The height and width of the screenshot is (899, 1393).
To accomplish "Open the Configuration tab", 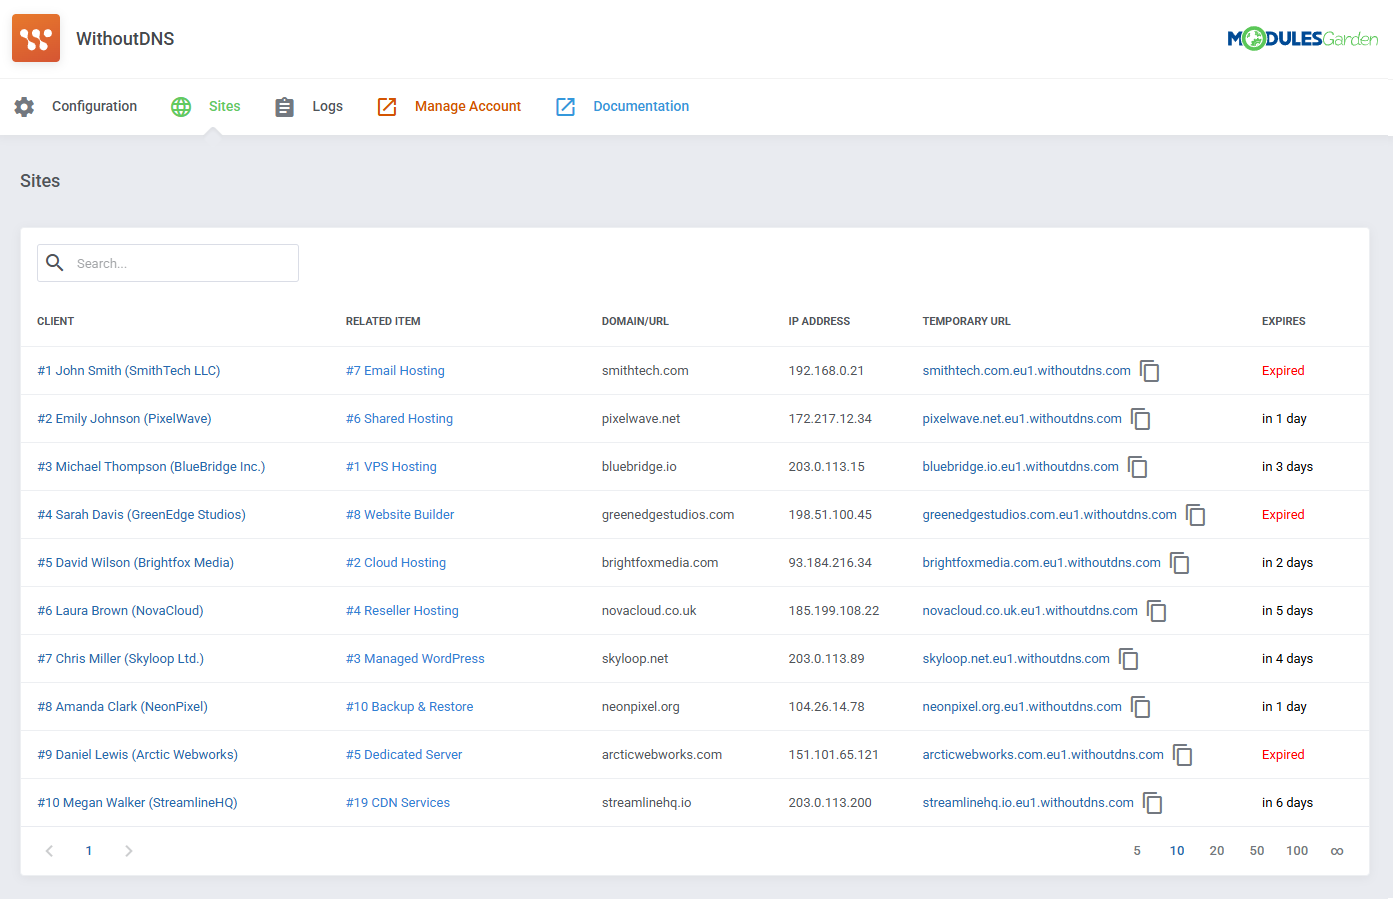I will pos(94,106).
